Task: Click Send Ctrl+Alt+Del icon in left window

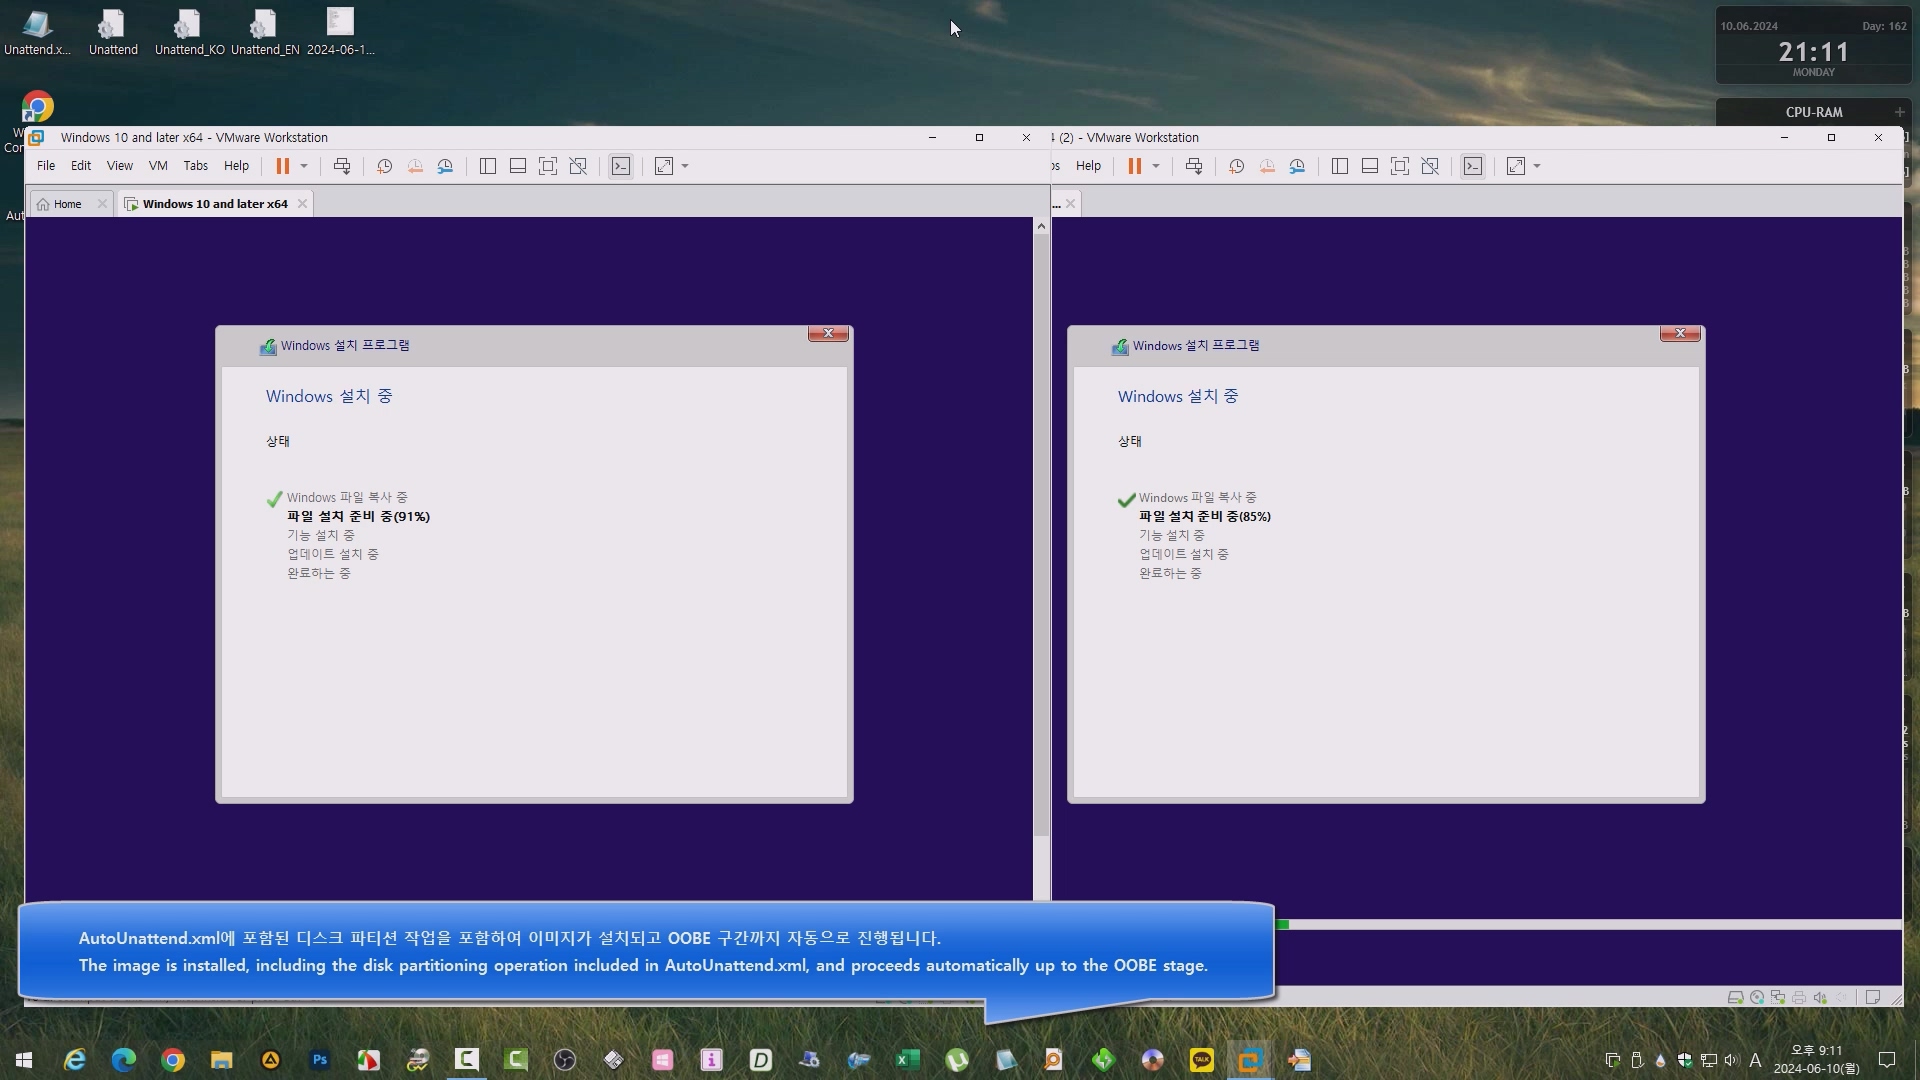Action: coord(342,166)
